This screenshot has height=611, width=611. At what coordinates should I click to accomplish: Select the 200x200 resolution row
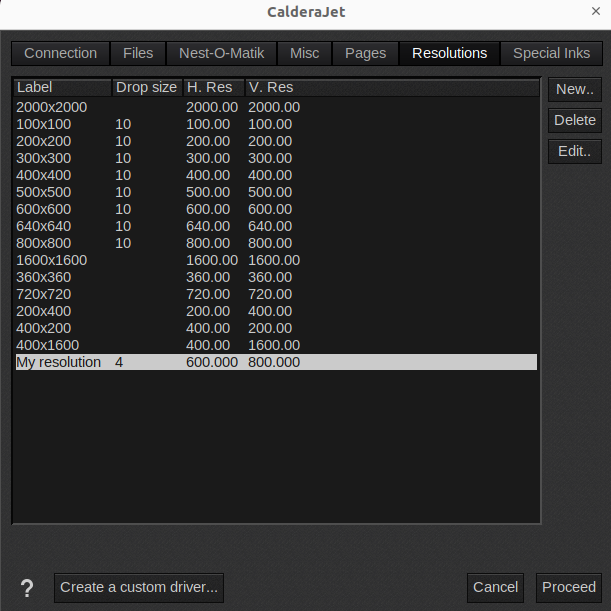[x=276, y=141]
